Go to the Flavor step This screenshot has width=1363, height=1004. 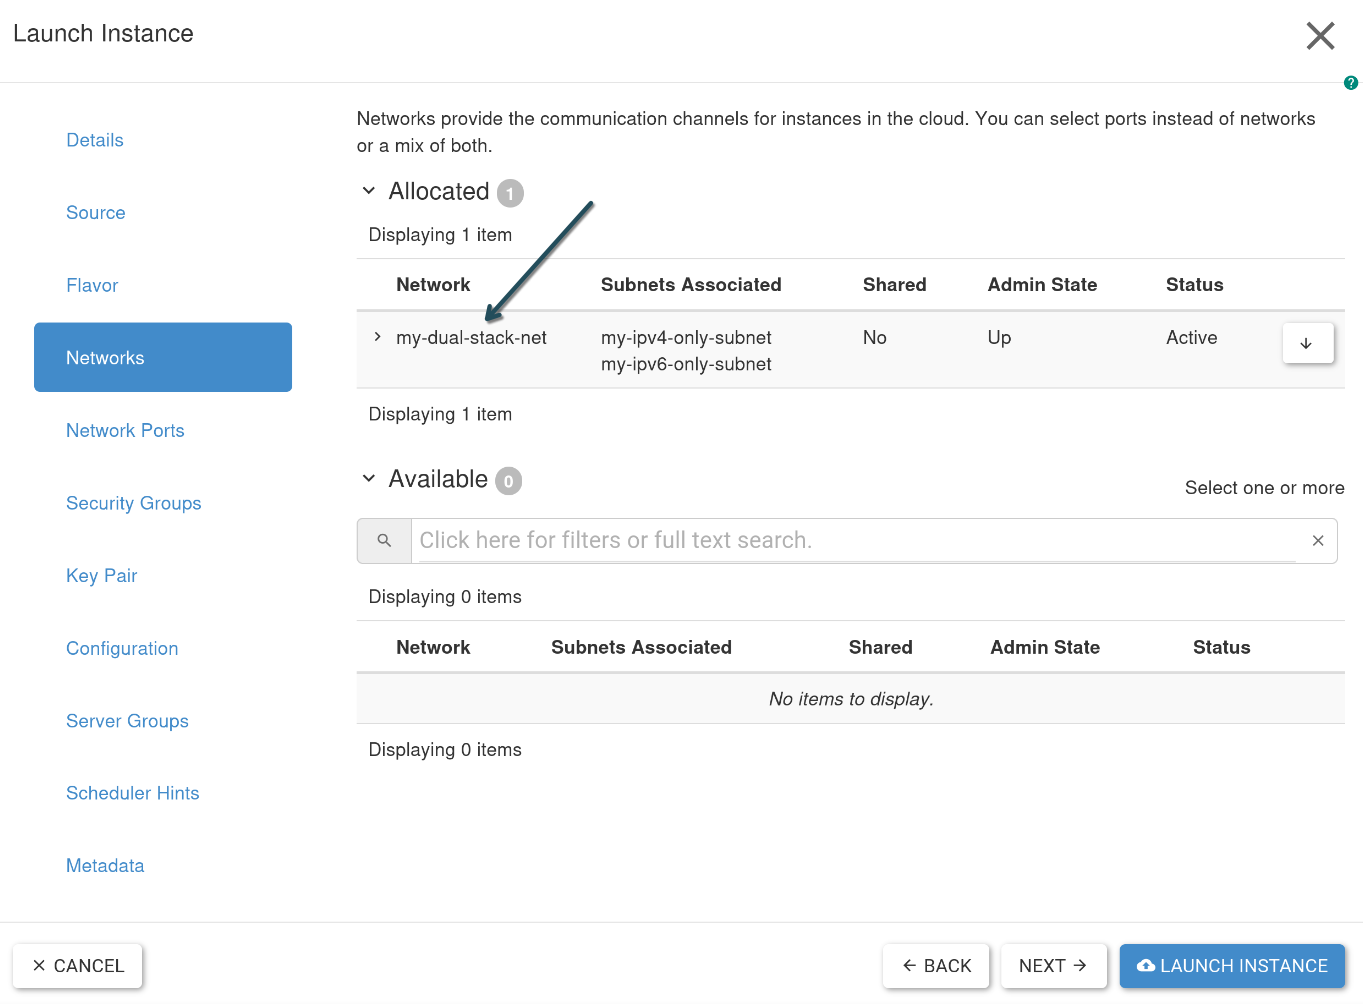[x=92, y=286]
